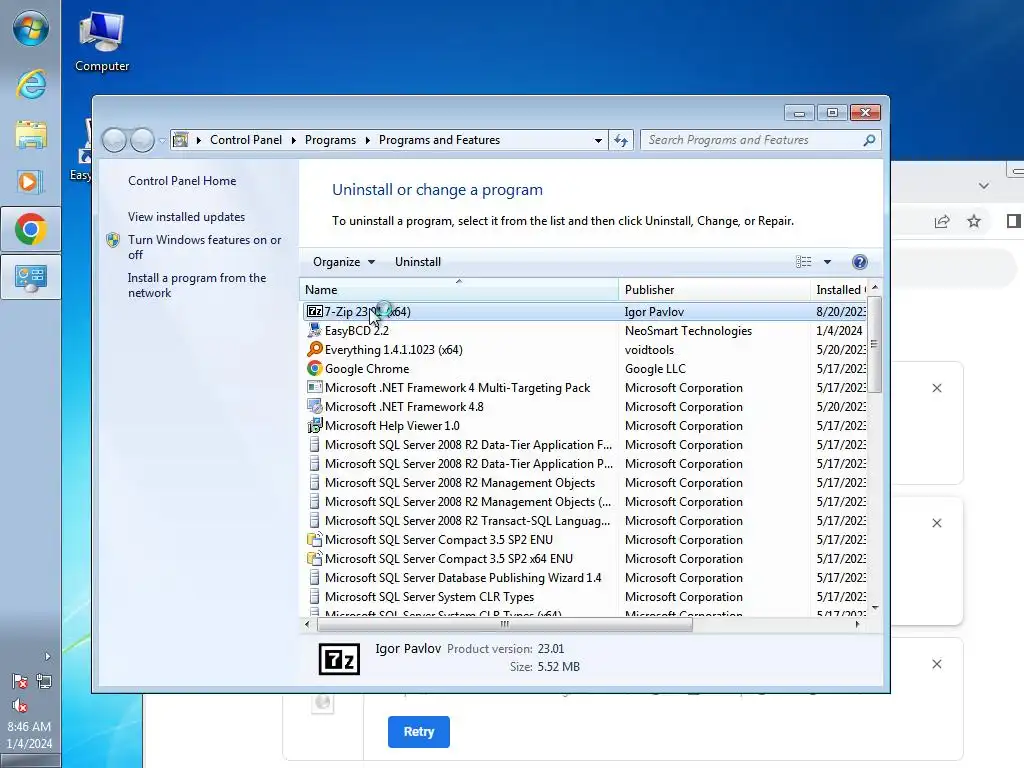Open Turn Windows features on or off
The width and height of the screenshot is (1024, 768).
(x=204, y=247)
